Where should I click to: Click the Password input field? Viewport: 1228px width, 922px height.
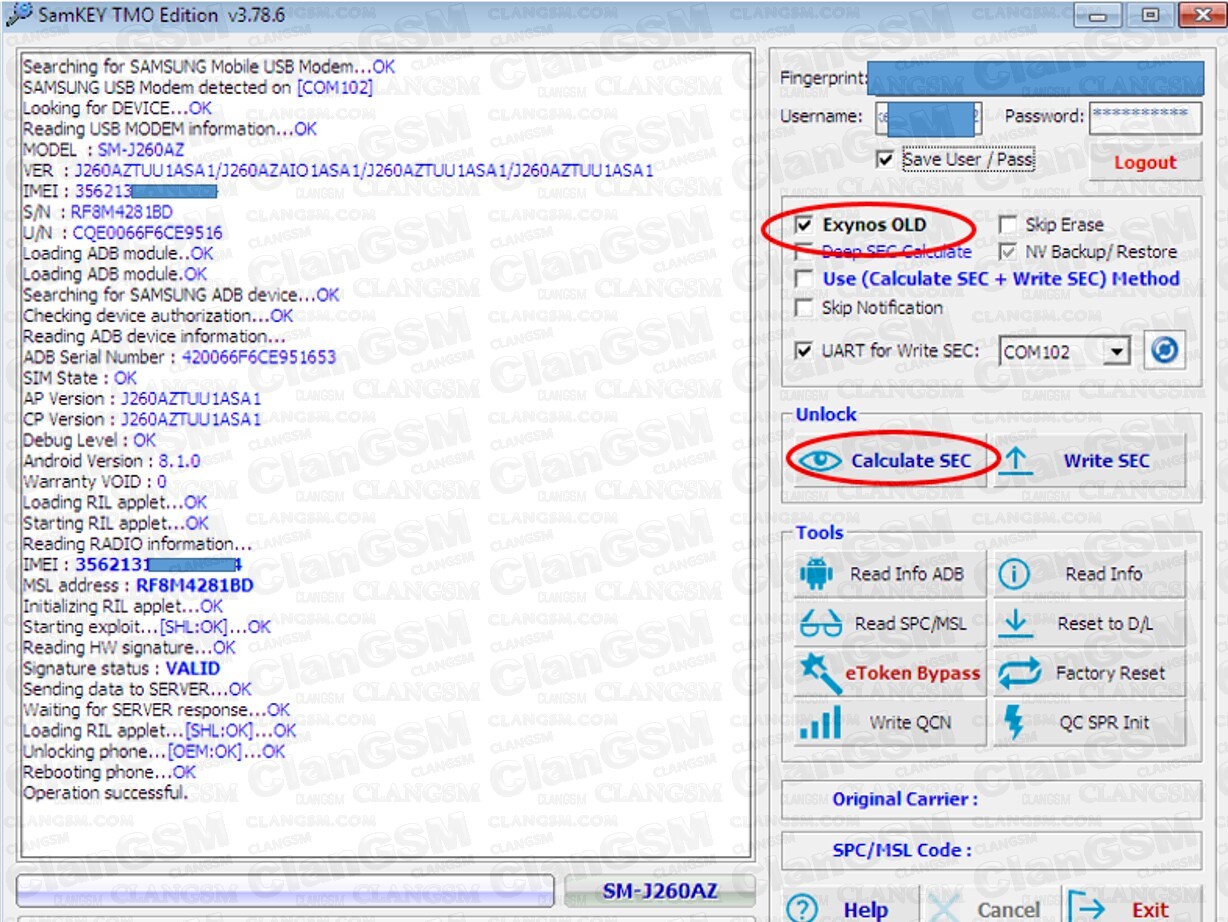tap(1145, 118)
